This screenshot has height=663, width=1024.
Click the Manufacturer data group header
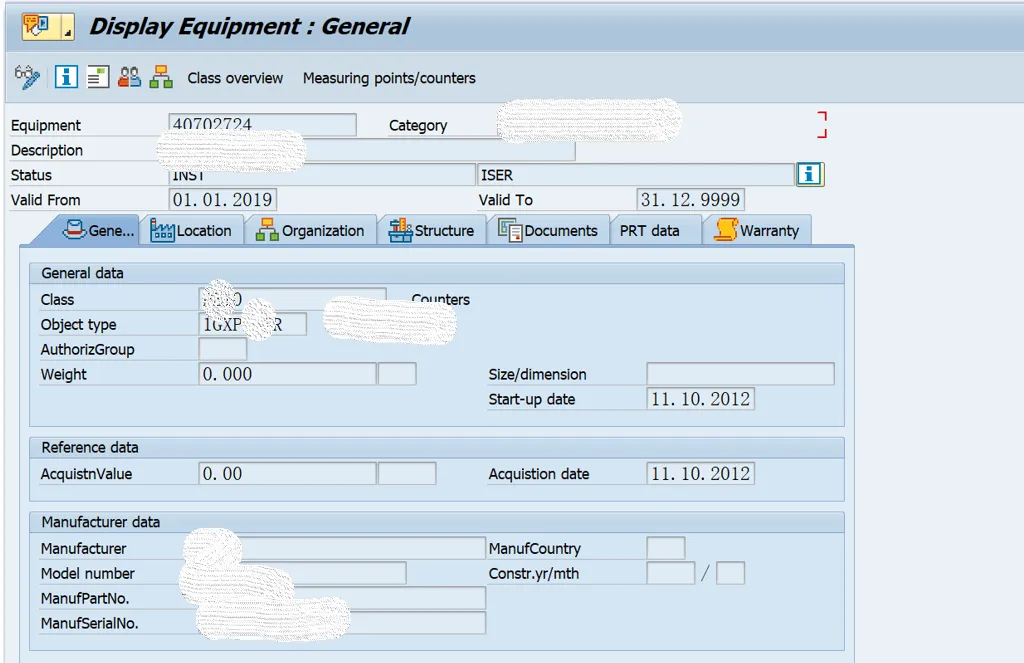click(101, 522)
